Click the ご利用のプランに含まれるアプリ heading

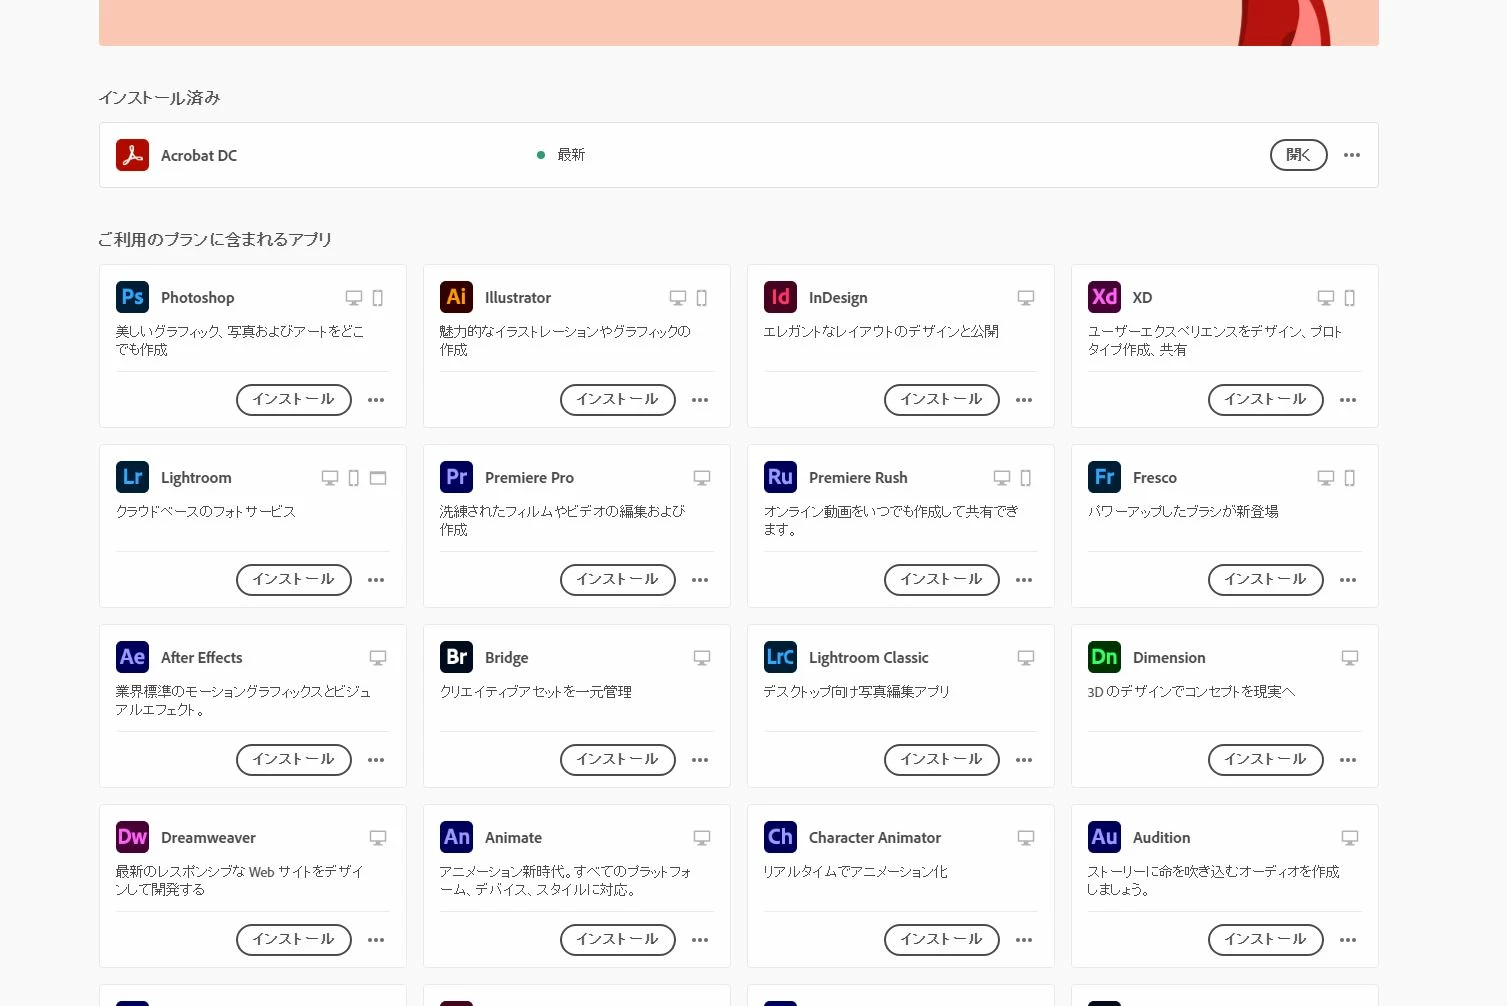(215, 239)
